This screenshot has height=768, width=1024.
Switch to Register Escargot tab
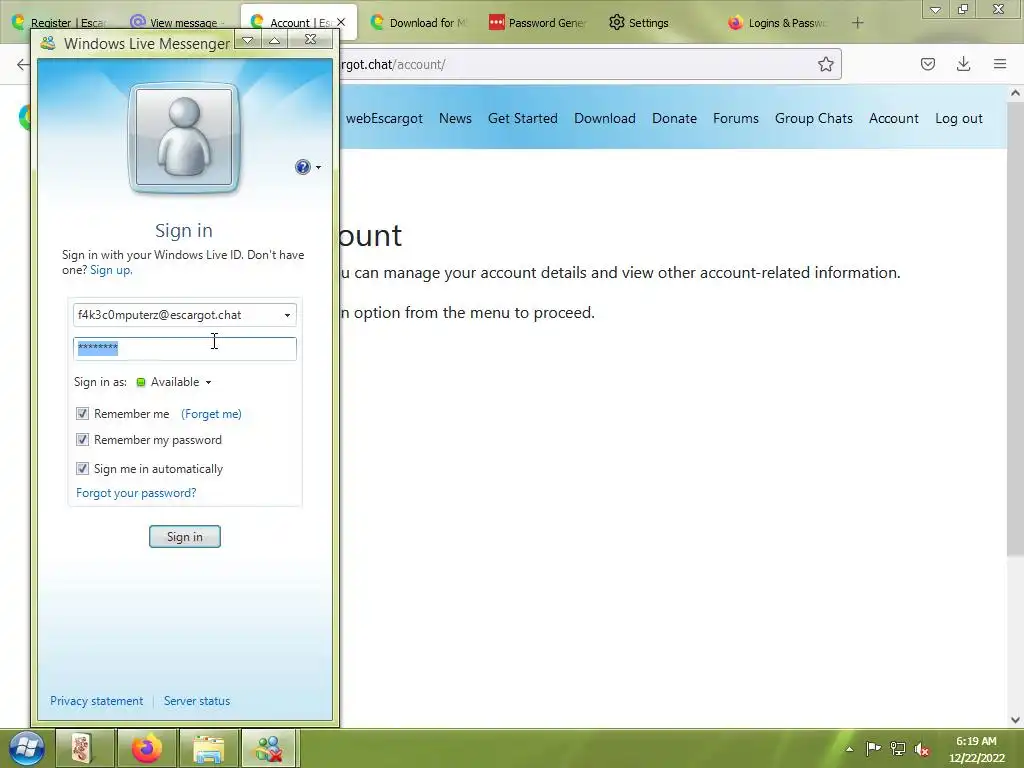click(60, 23)
